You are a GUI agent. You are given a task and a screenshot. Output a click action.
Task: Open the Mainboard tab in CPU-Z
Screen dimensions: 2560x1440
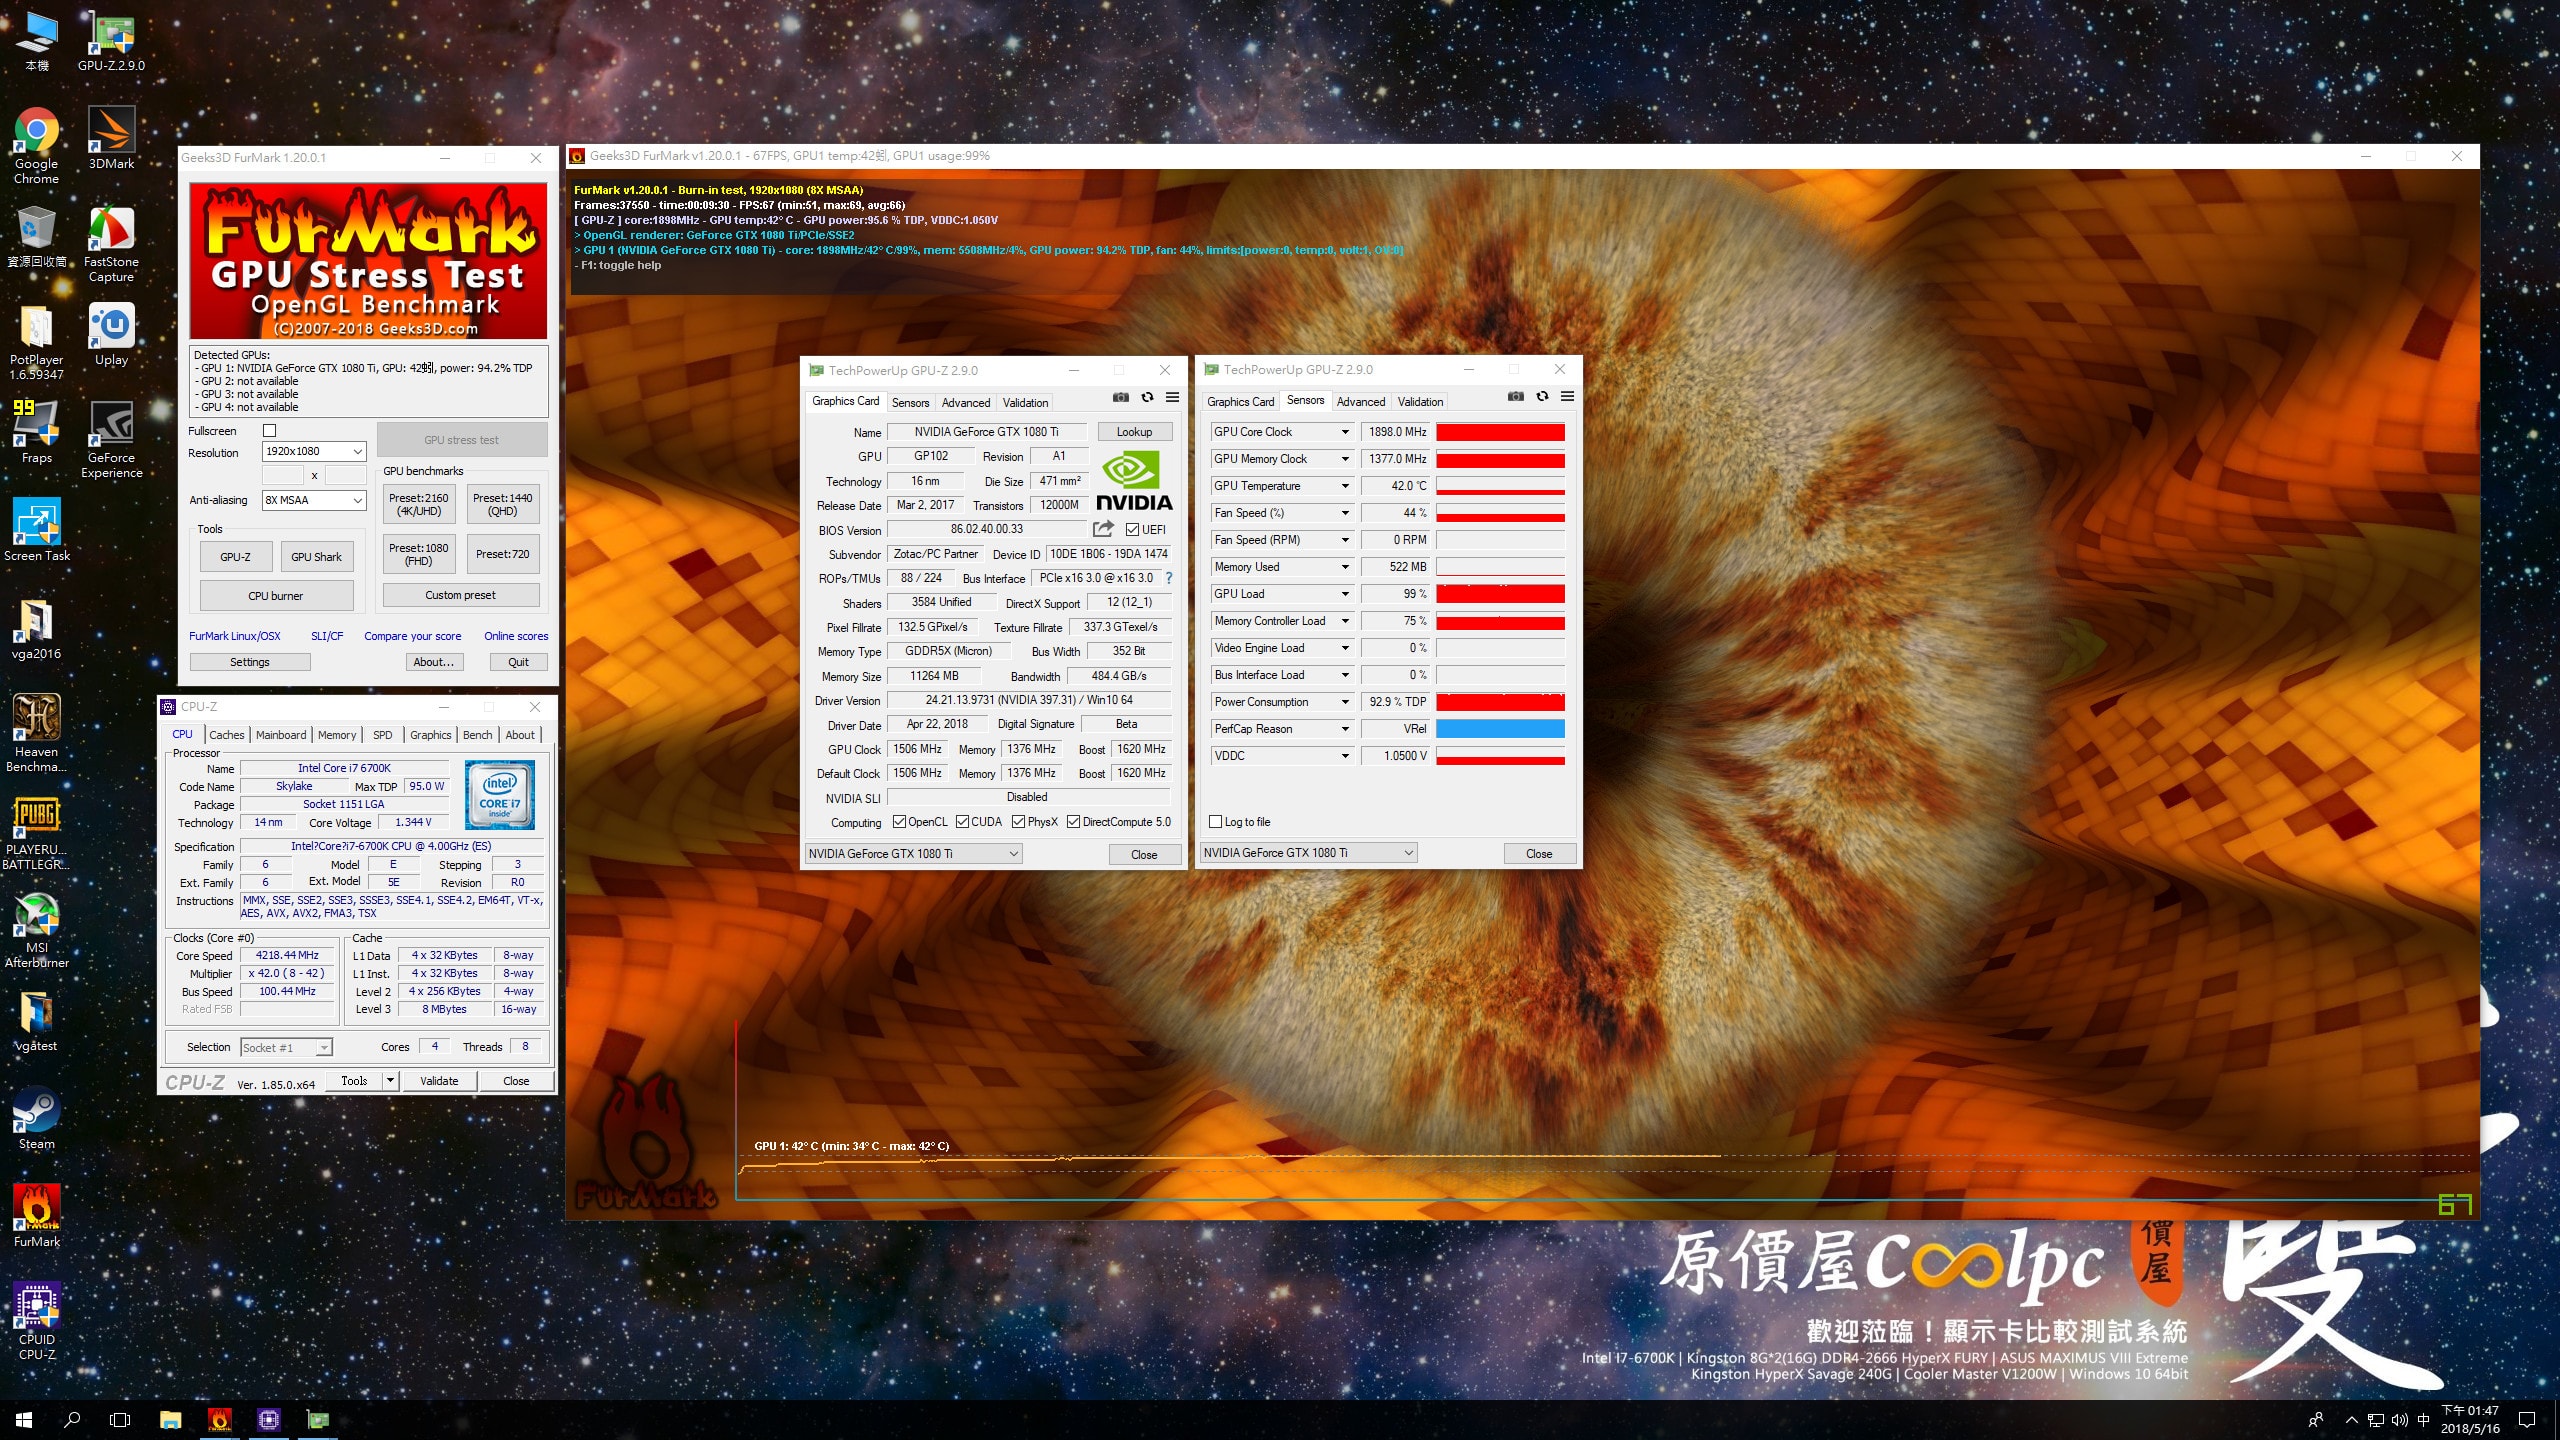point(281,735)
